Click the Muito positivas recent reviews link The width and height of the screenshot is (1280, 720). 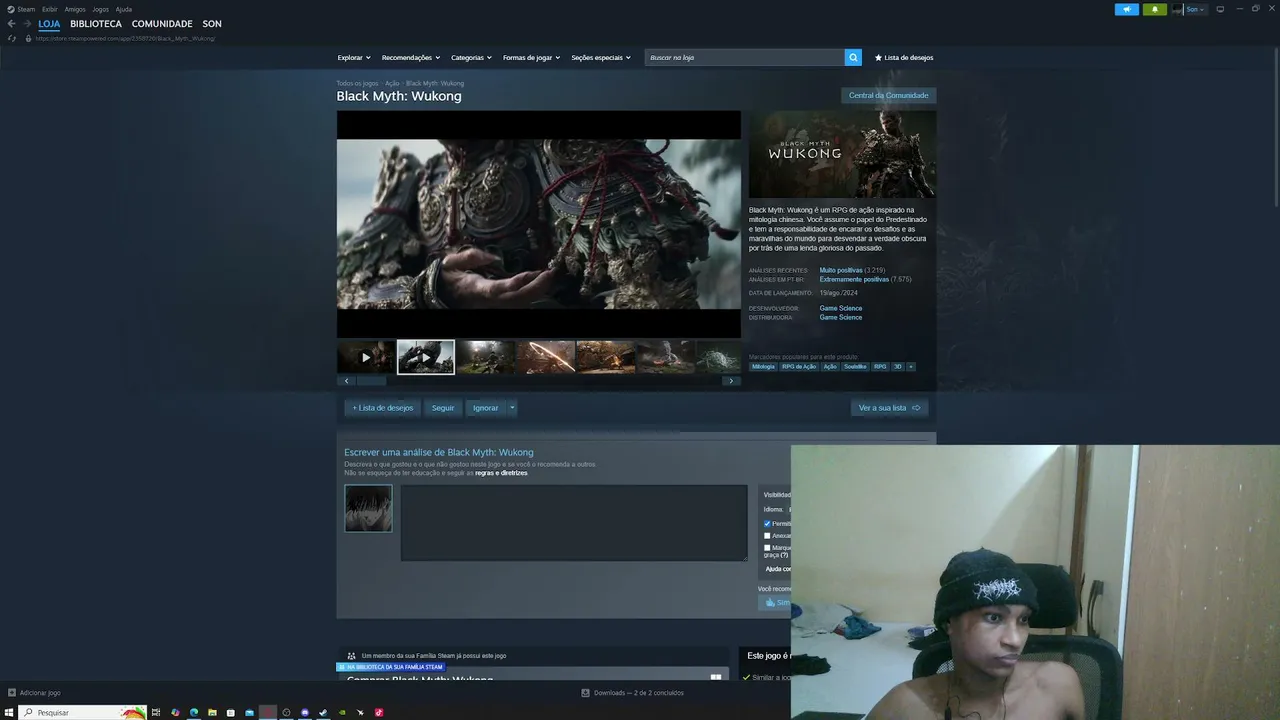pos(841,270)
